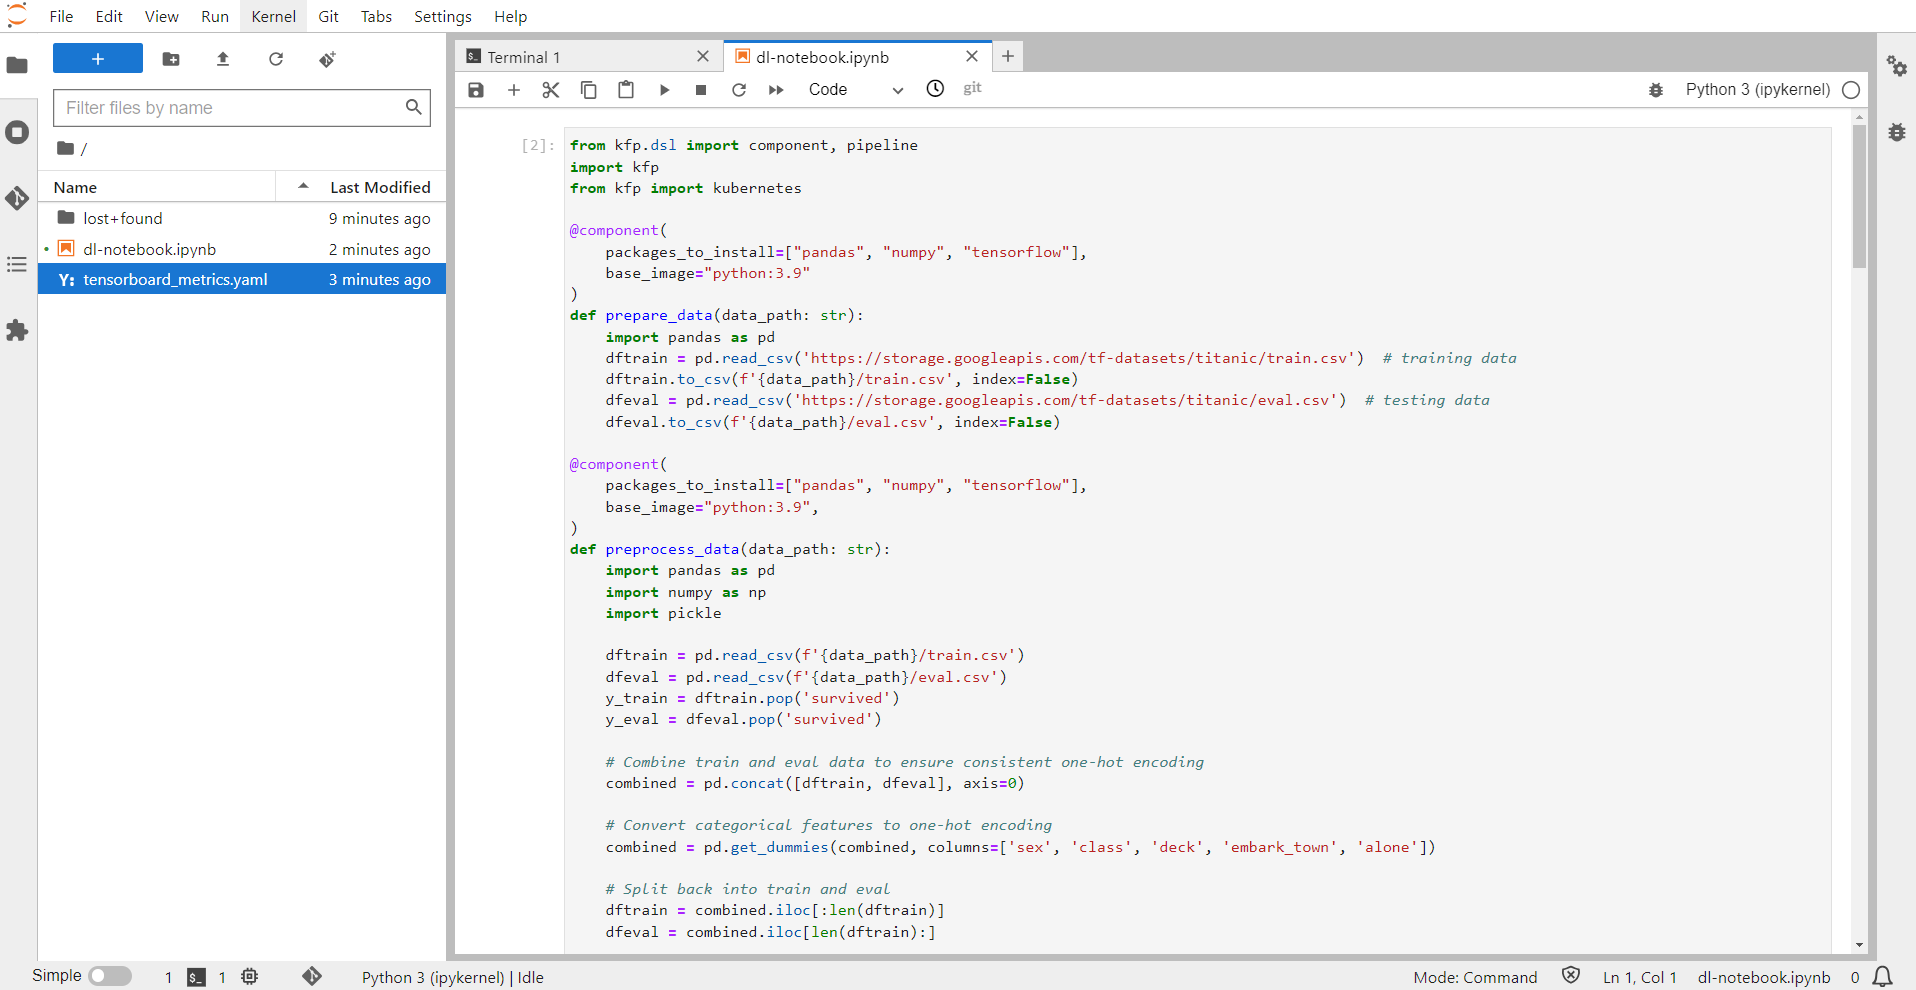Image resolution: width=1916 pixels, height=990 pixels.
Task: Click Mode: Command status text
Action: tap(1475, 977)
